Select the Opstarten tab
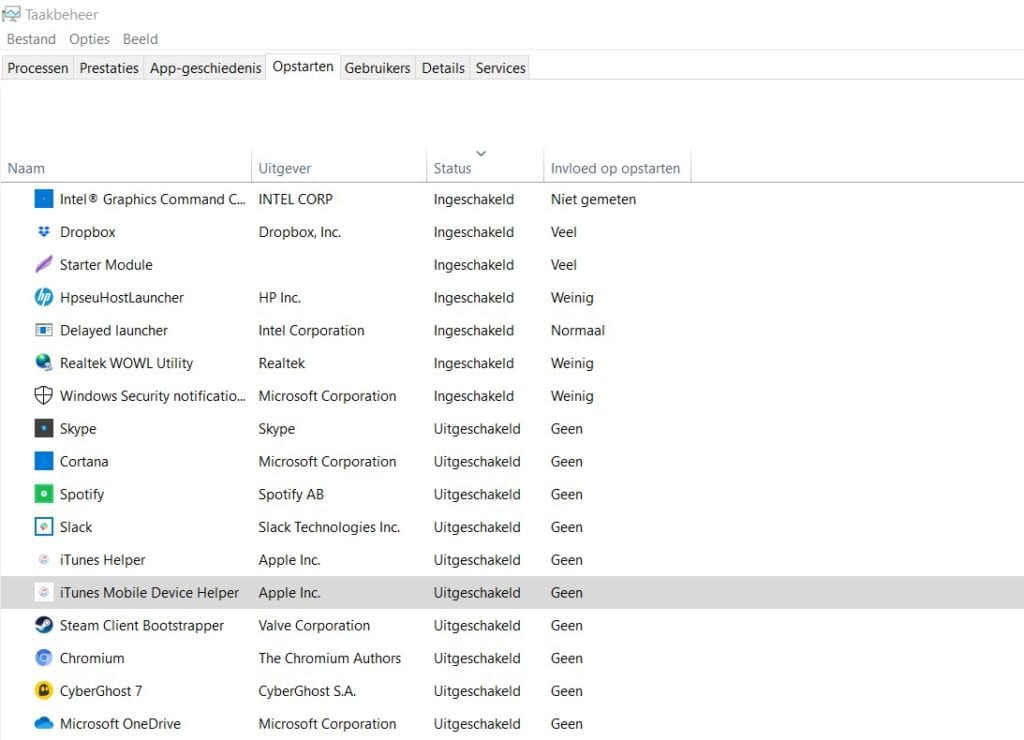The image size is (1024, 740). 303,67
